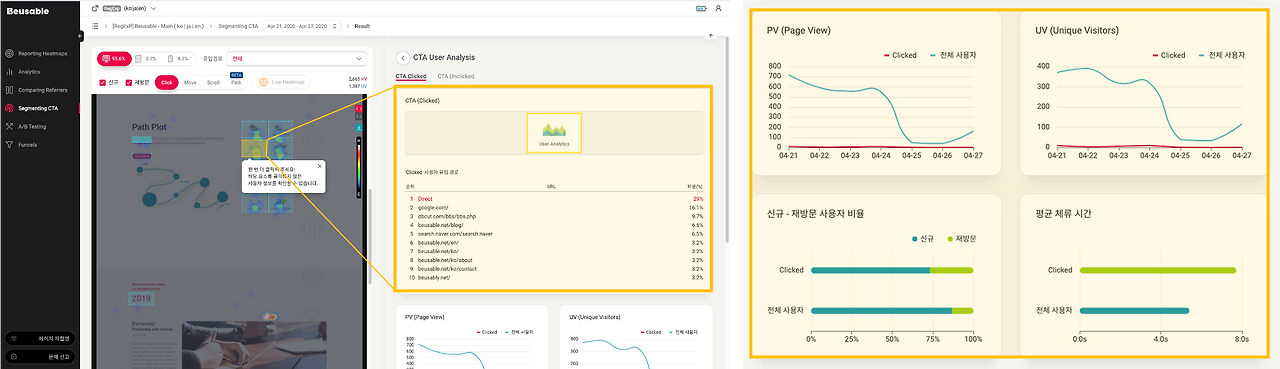The image size is (1280, 369).
Task: Click the Segmenting CTA sidebar icon
Action: click(9, 108)
